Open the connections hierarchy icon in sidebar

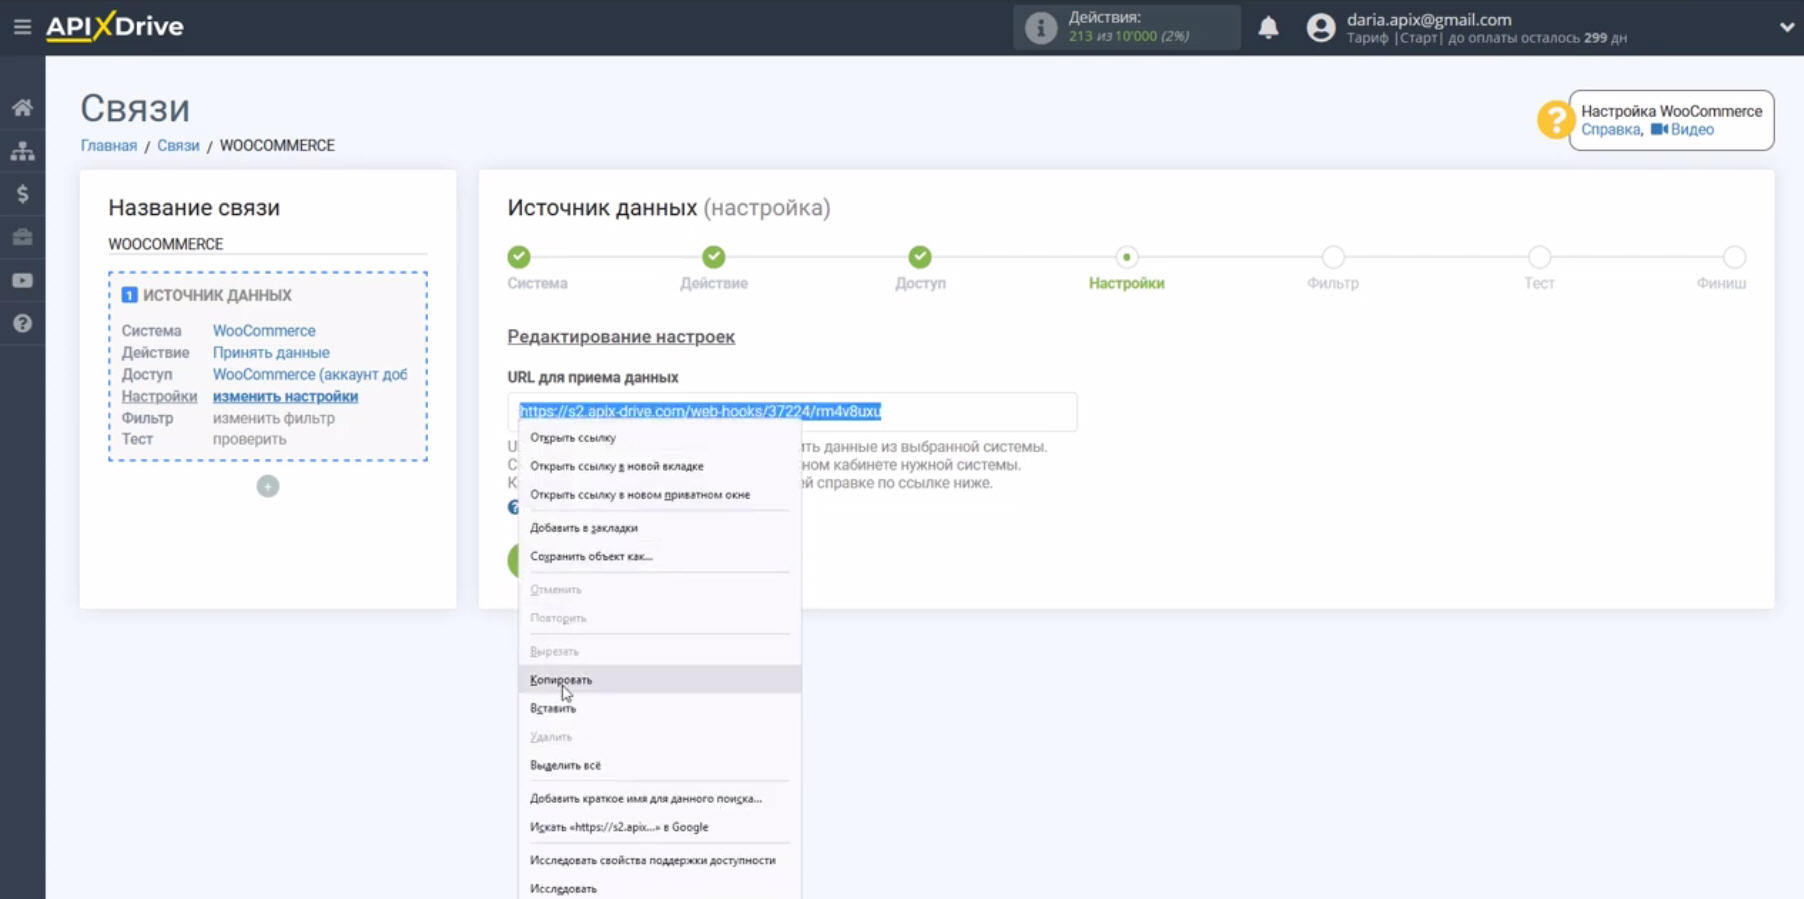point(22,151)
